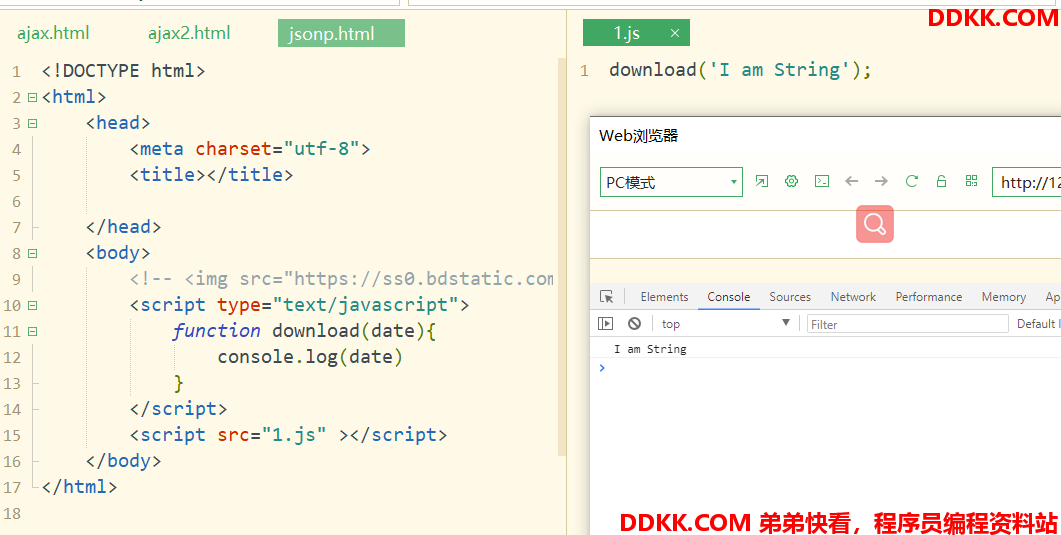This screenshot has width=1061, height=535.
Task: Open the Elements DevTools tab
Action: (664, 297)
